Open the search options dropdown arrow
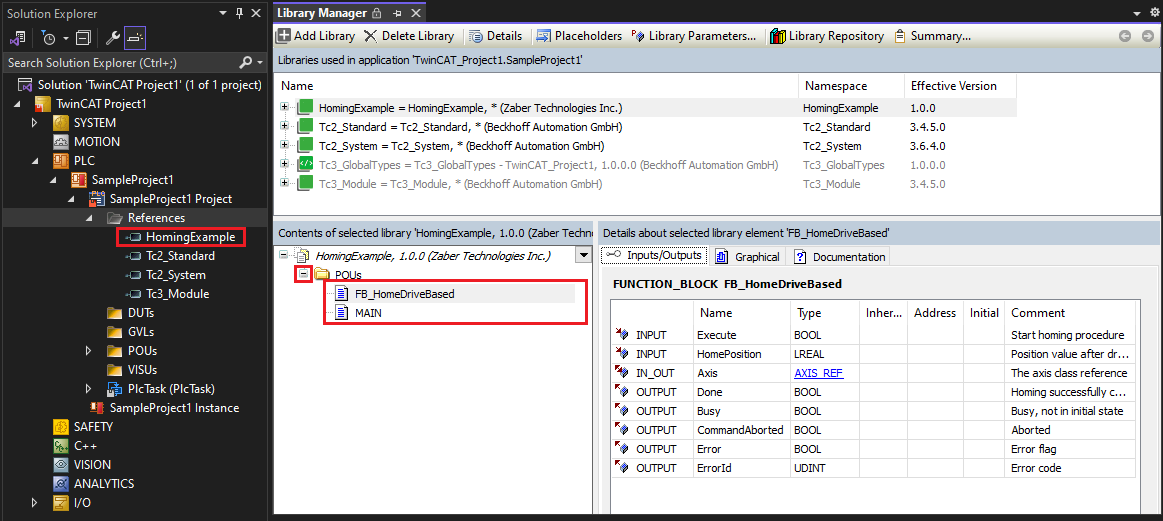This screenshot has width=1163, height=521. (x=260, y=62)
